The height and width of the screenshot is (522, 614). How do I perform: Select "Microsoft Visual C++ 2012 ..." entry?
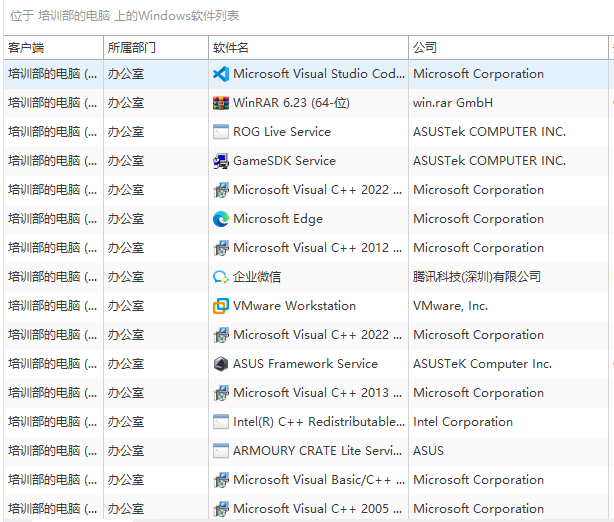318,247
